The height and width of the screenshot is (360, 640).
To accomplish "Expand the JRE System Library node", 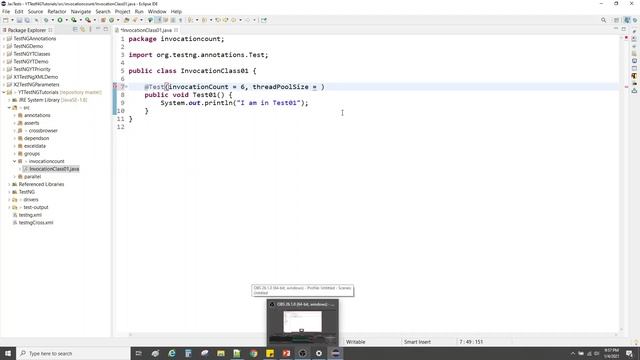I will [x=9, y=100].
